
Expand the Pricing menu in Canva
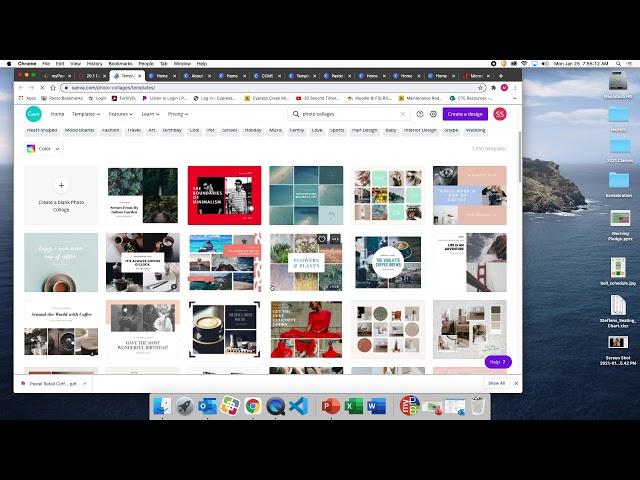click(x=178, y=114)
